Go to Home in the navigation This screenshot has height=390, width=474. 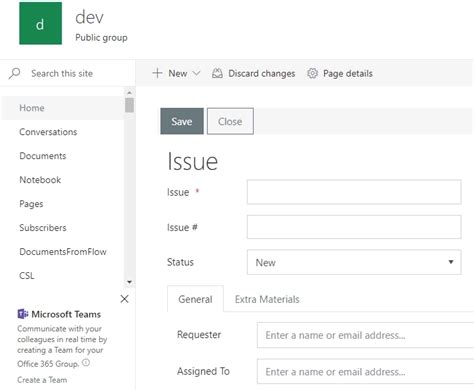click(63, 108)
